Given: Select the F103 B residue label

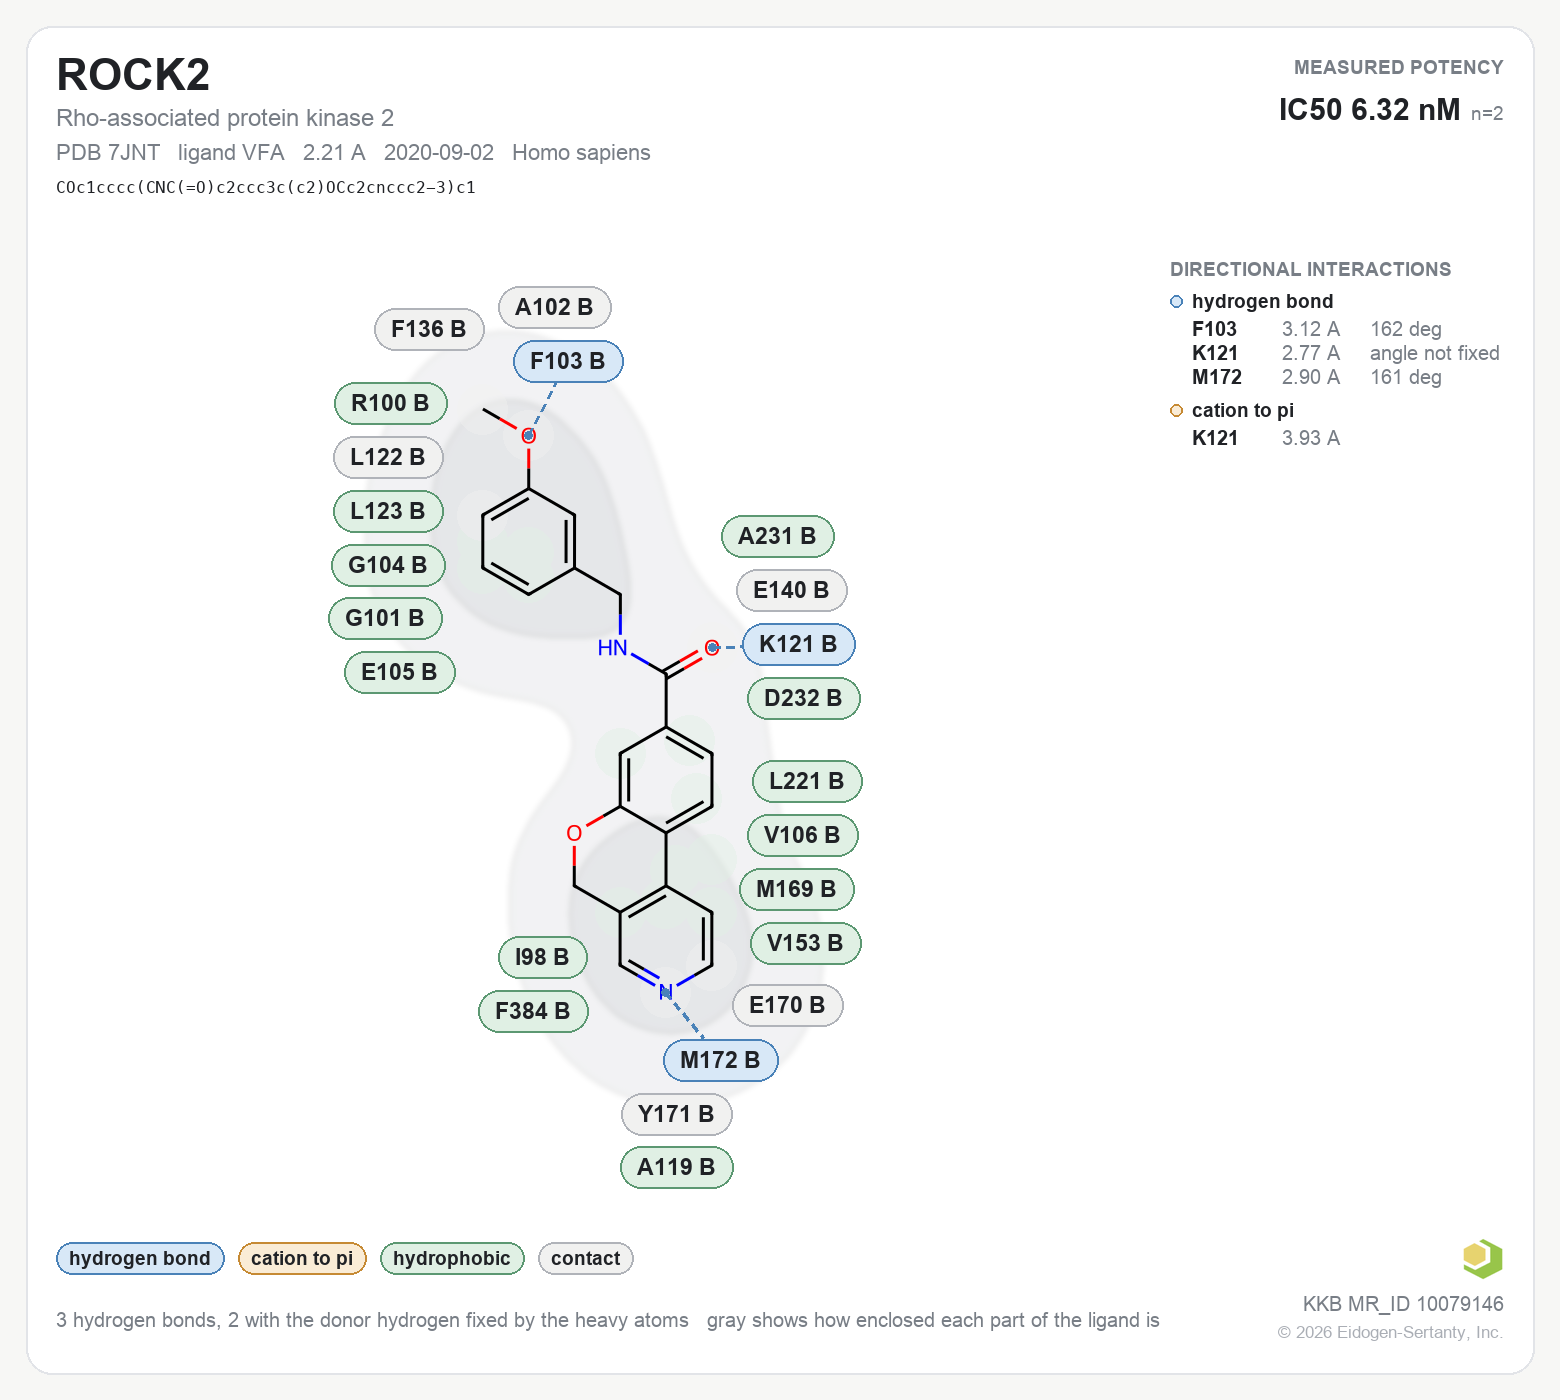Looking at the screenshot, I should click(568, 361).
